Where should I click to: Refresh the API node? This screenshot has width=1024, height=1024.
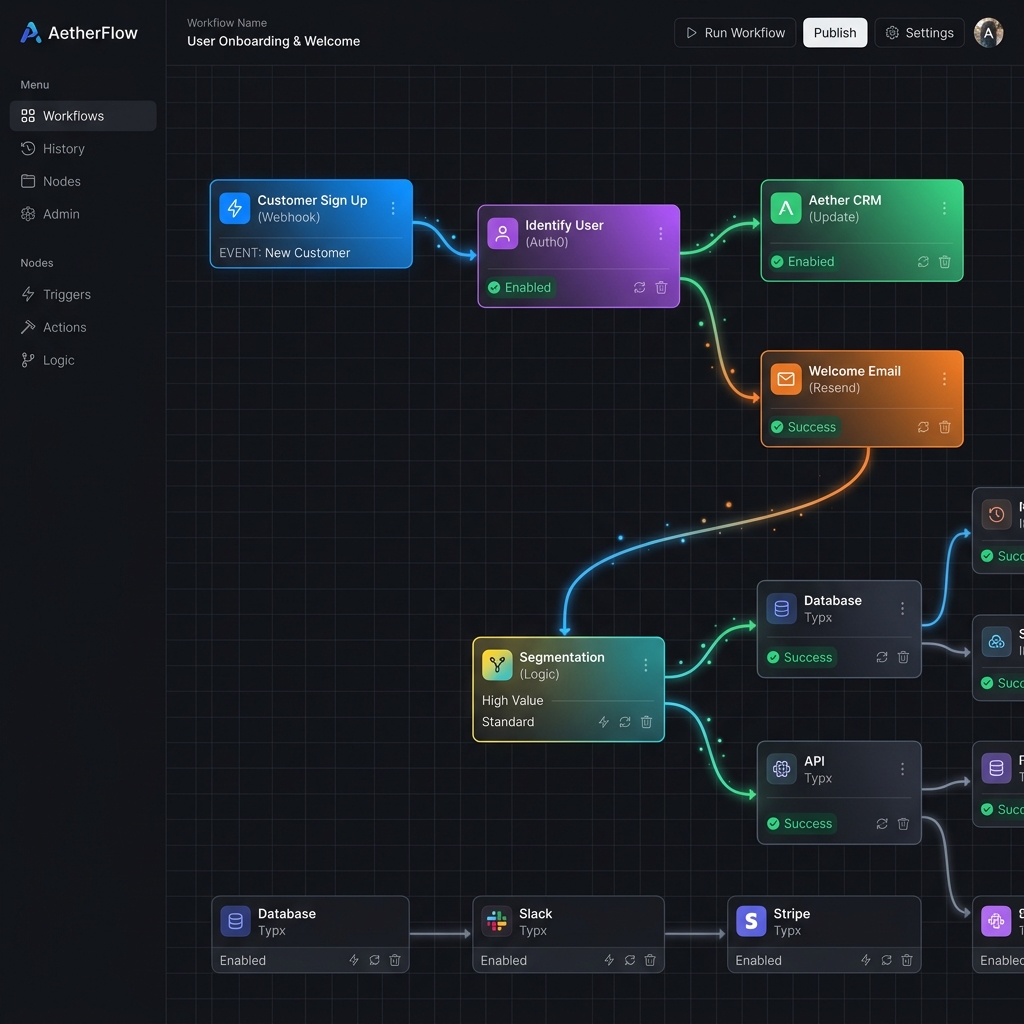coord(882,824)
